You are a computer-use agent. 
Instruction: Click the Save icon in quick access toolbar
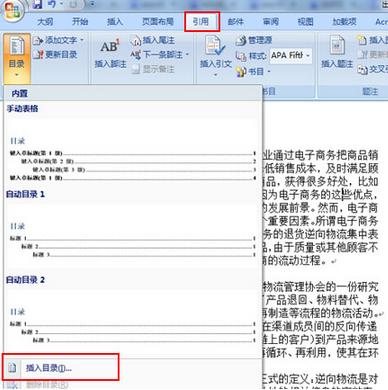[38, 4]
